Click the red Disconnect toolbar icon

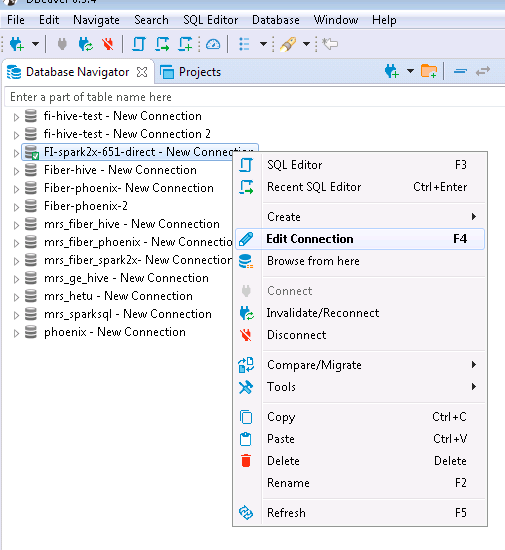click(x=108, y=44)
